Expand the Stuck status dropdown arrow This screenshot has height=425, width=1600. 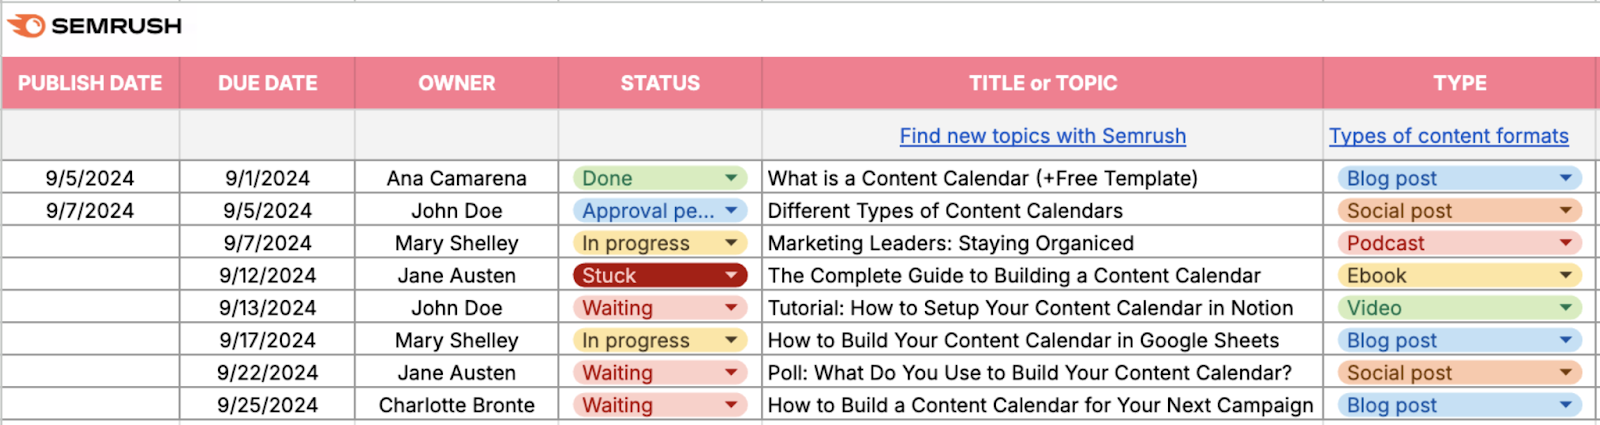pos(731,275)
